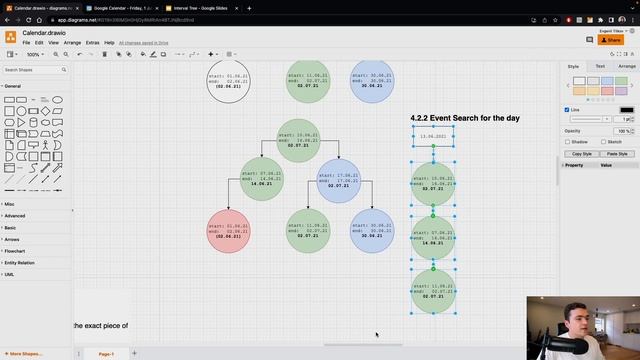Image resolution: width=640 pixels, height=360 pixels.
Task: Expand the Arrows shapes section
Action: 11,240
